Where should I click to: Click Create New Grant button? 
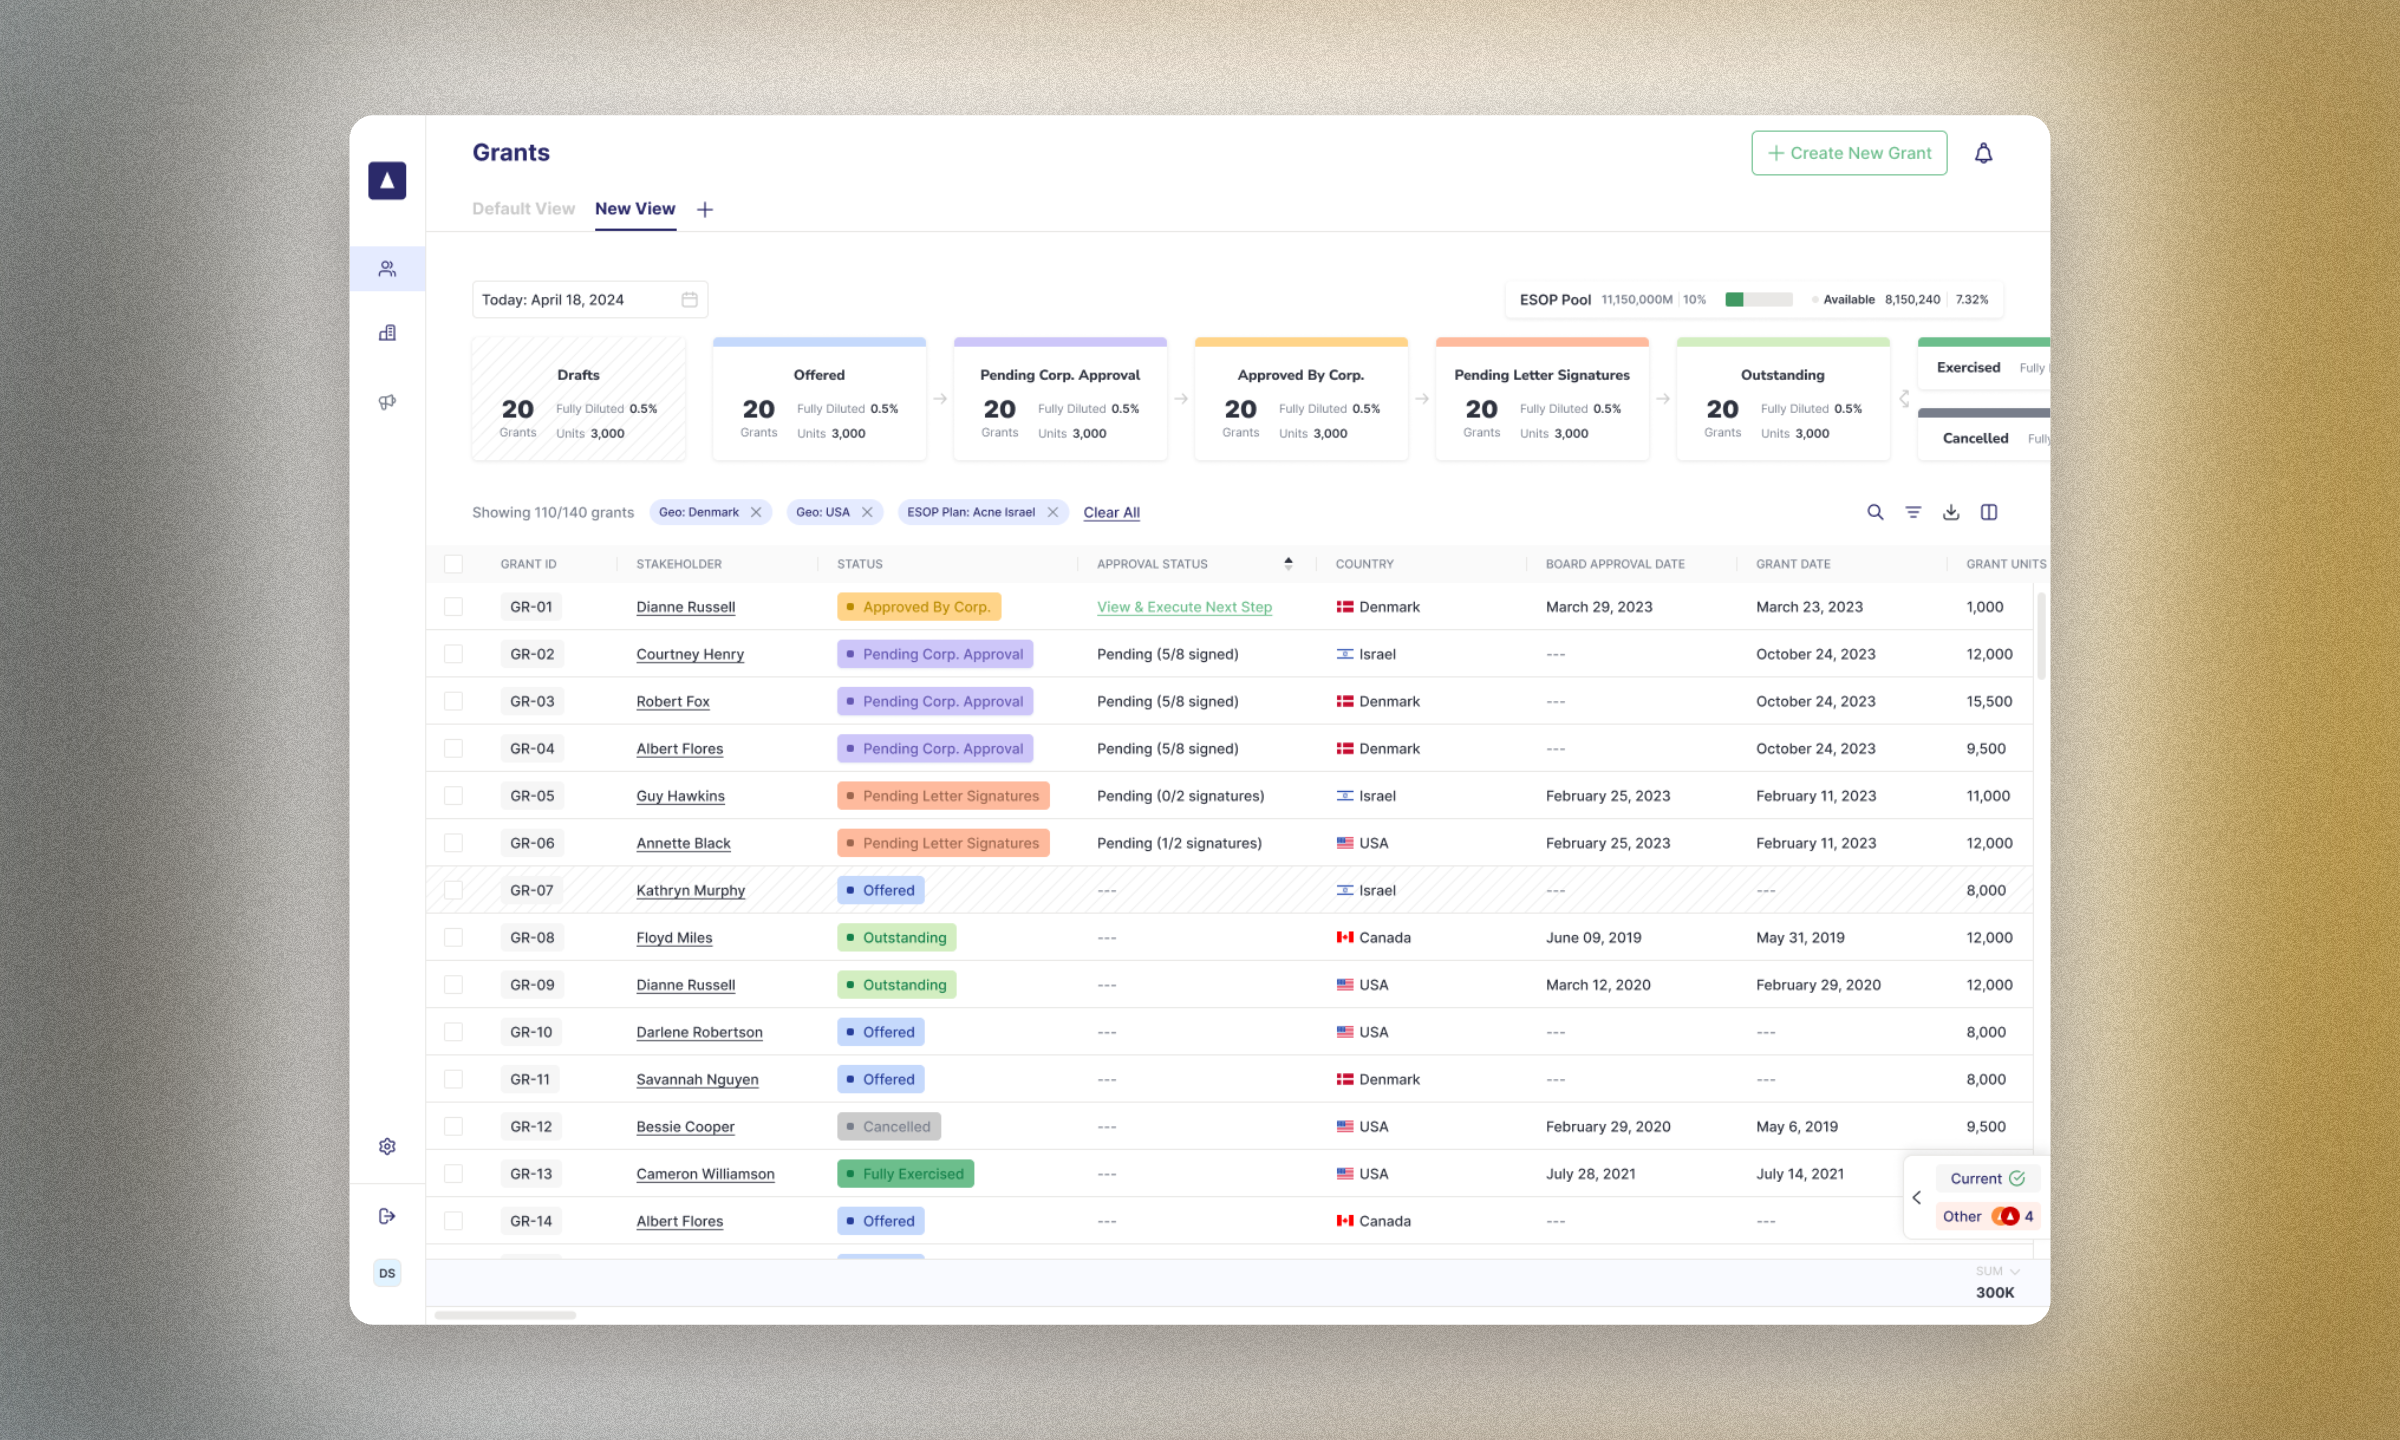coord(1849,153)
